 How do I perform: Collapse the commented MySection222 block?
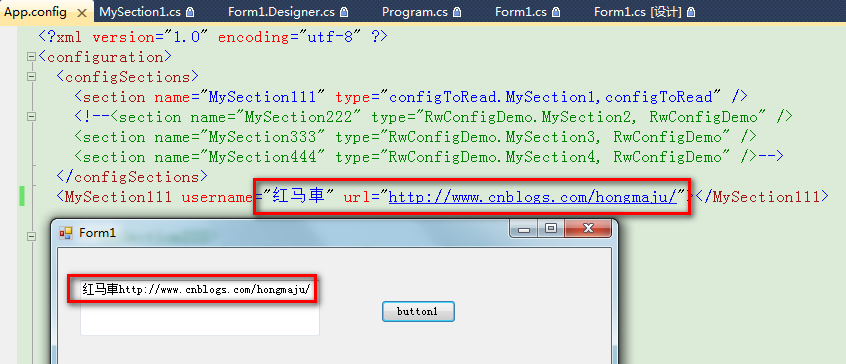(x=31, y=116)
